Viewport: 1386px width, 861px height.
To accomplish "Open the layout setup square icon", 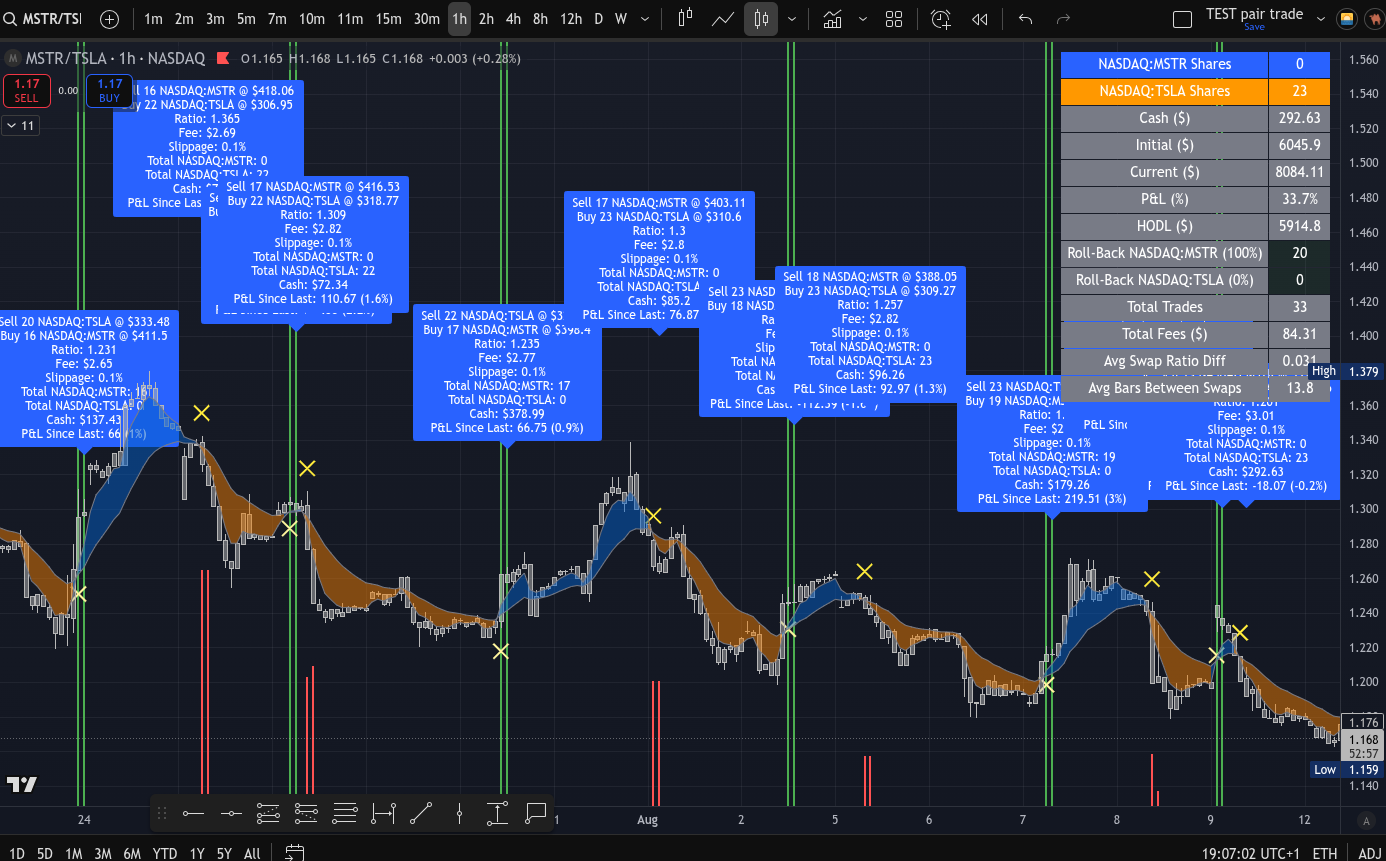I will 1182,19.
